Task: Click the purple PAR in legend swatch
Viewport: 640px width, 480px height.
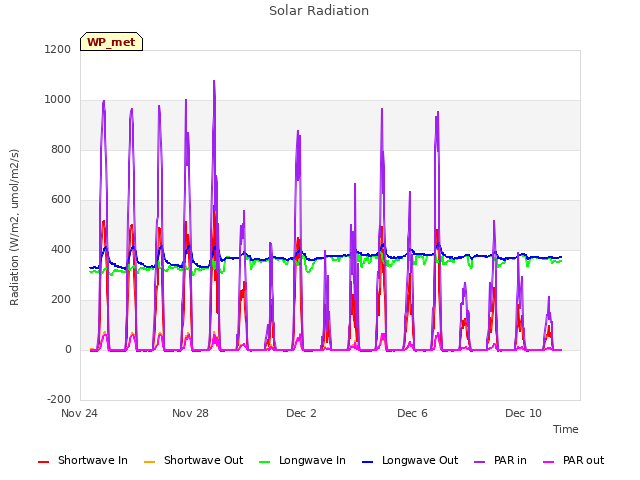Action: 480,462
